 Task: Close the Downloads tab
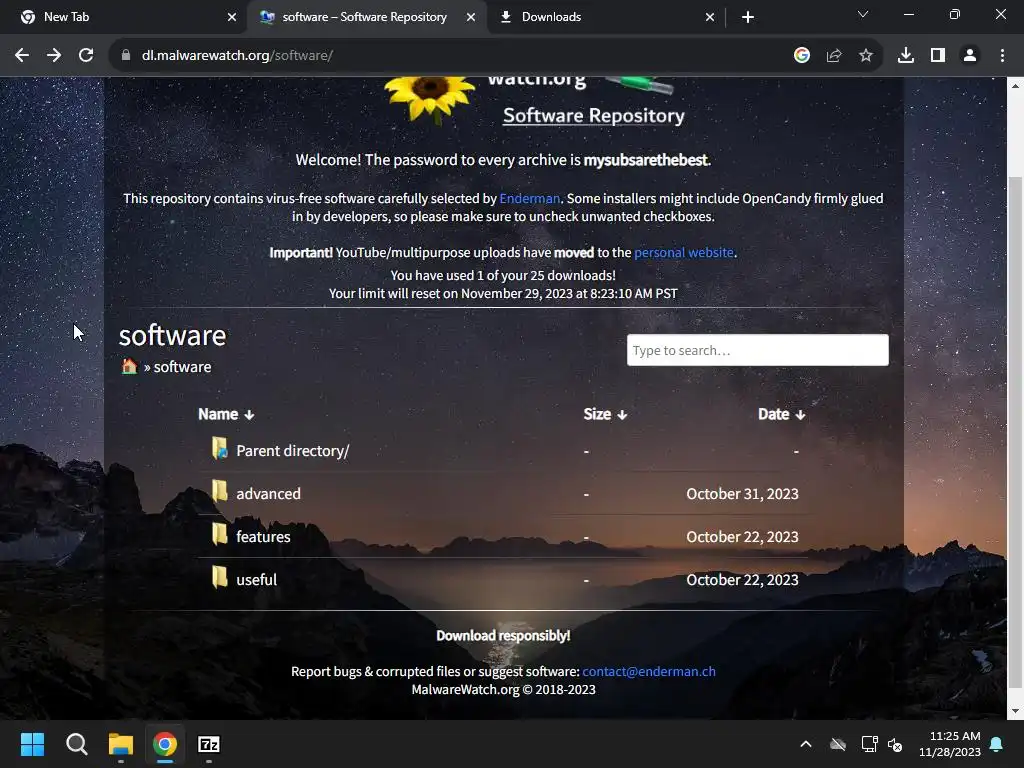pos(710,17)
